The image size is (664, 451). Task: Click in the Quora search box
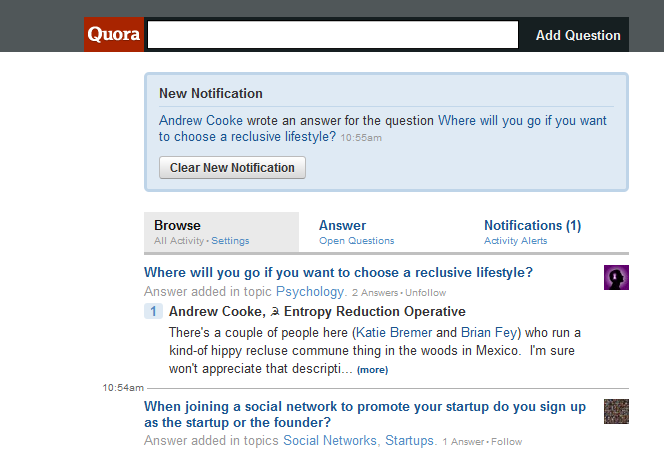tap(332, 35)
